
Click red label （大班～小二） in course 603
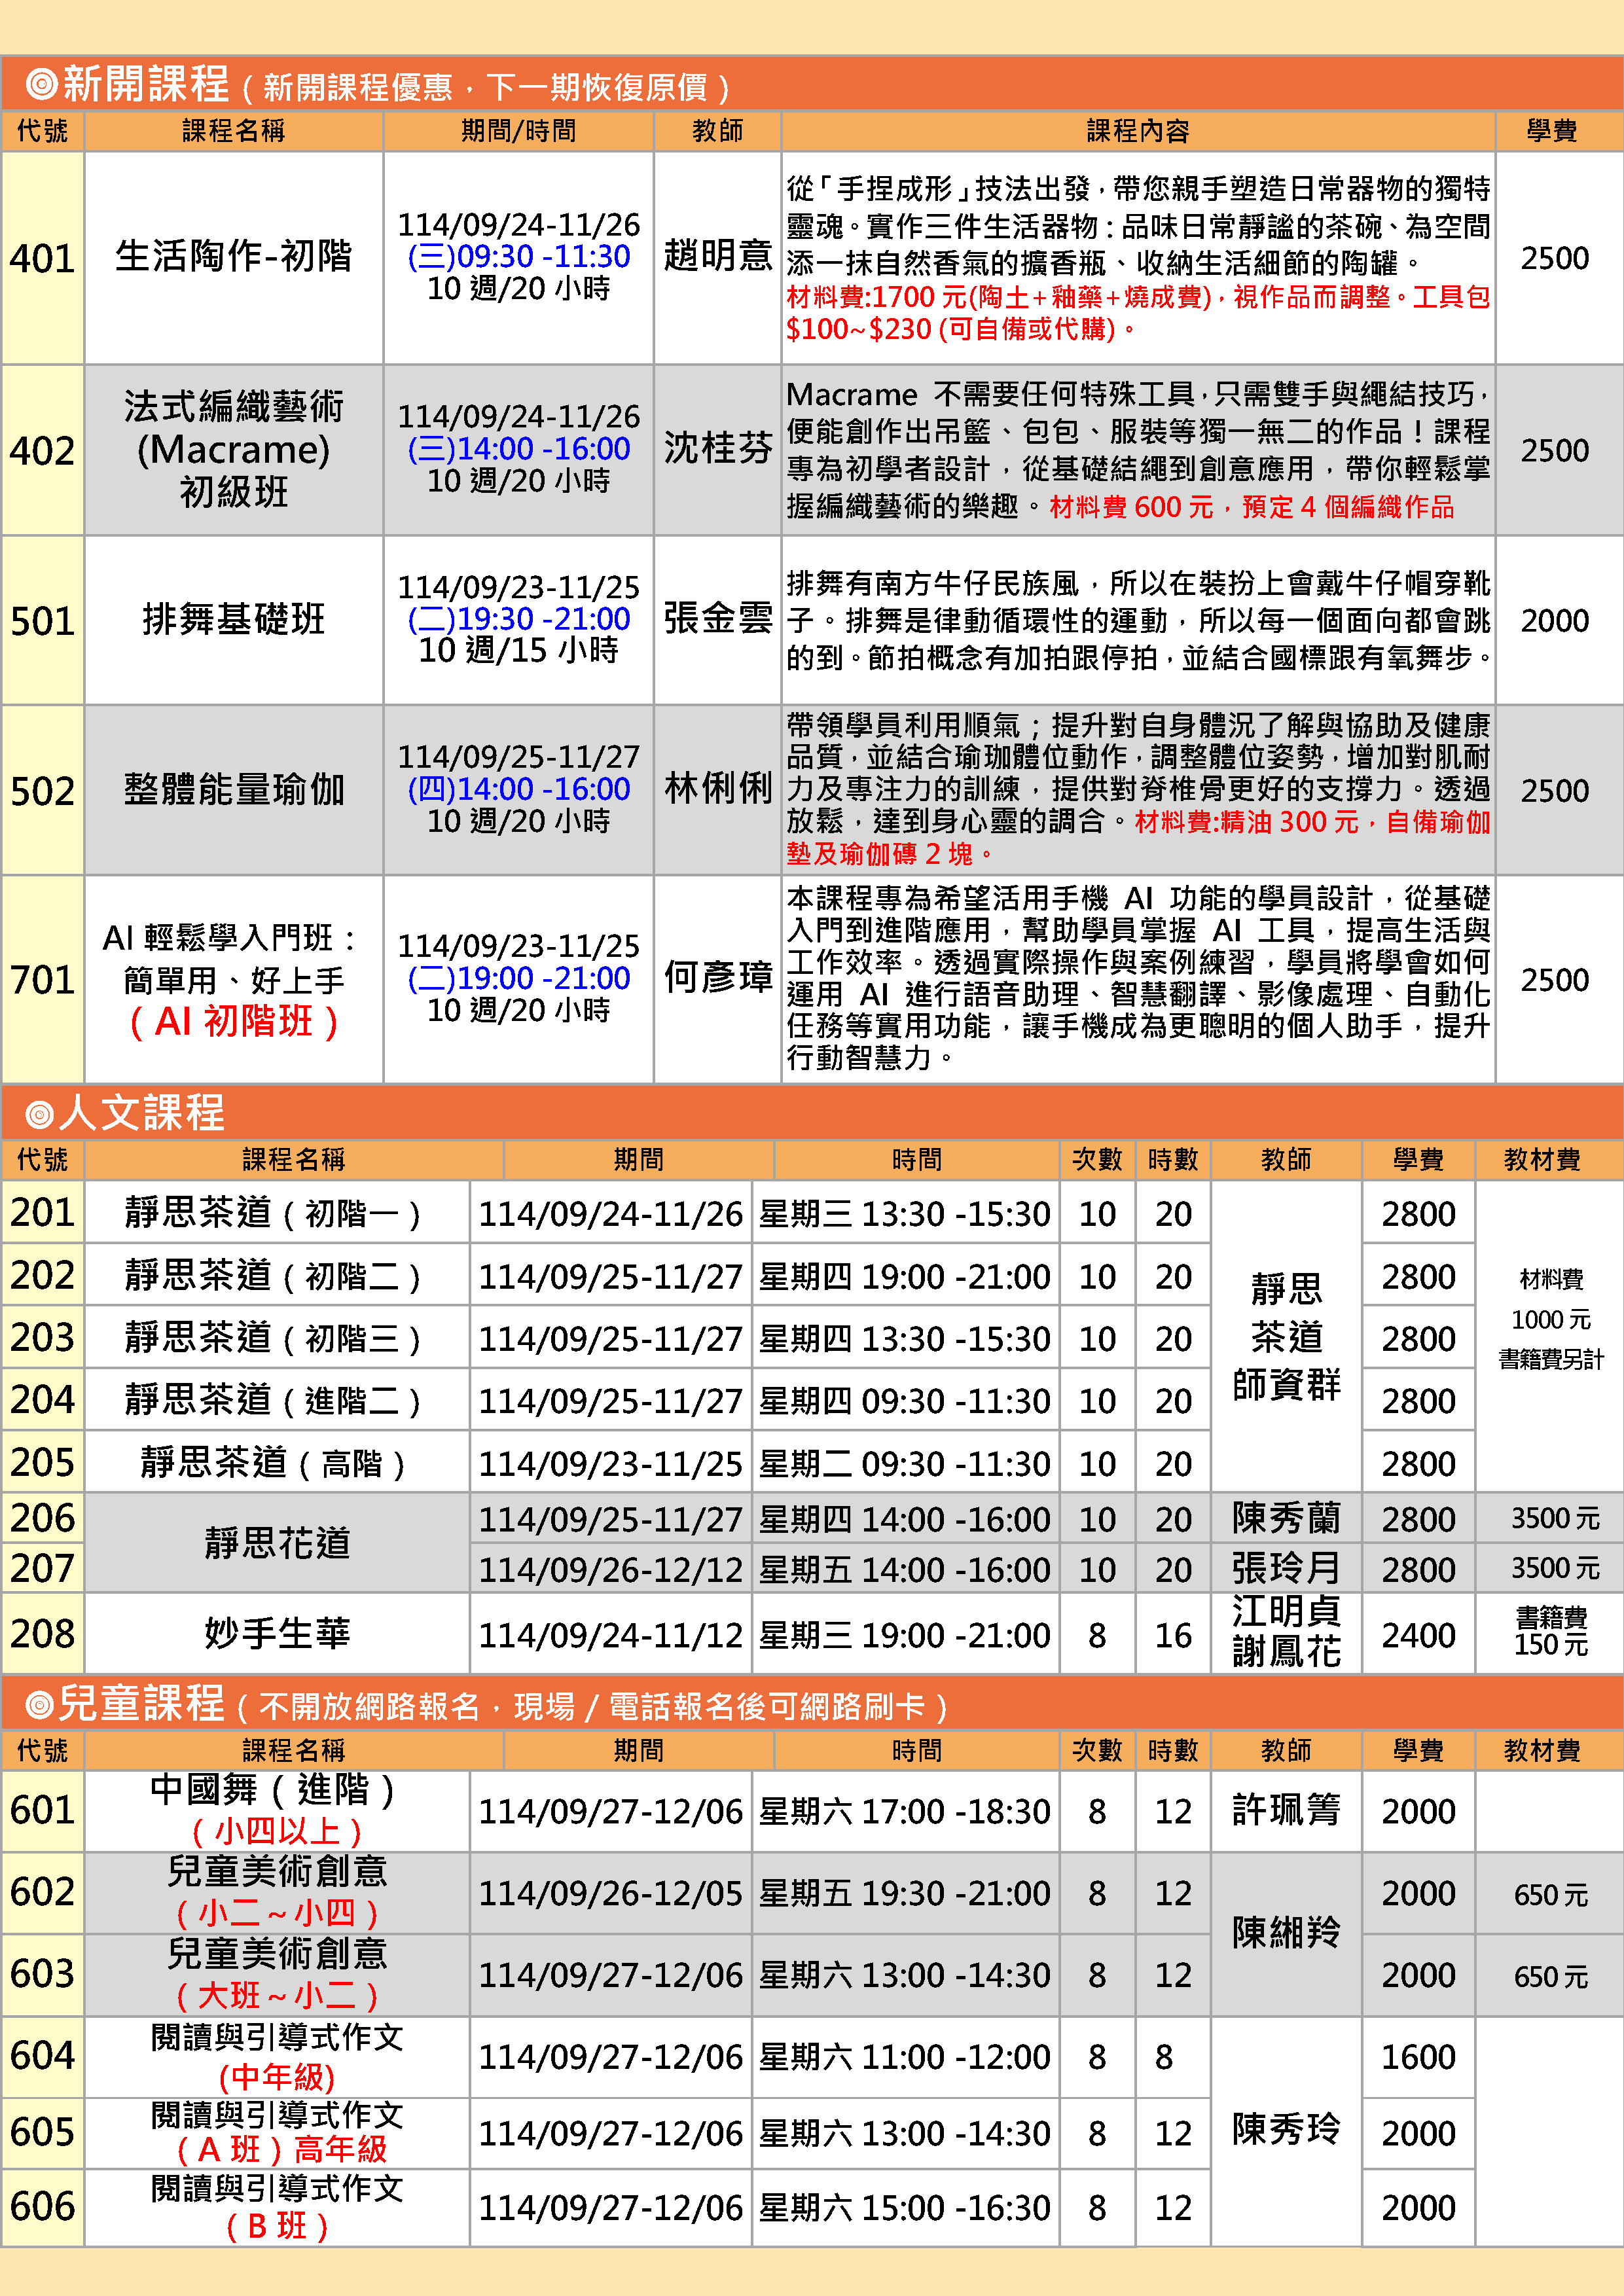[276, 1995]
